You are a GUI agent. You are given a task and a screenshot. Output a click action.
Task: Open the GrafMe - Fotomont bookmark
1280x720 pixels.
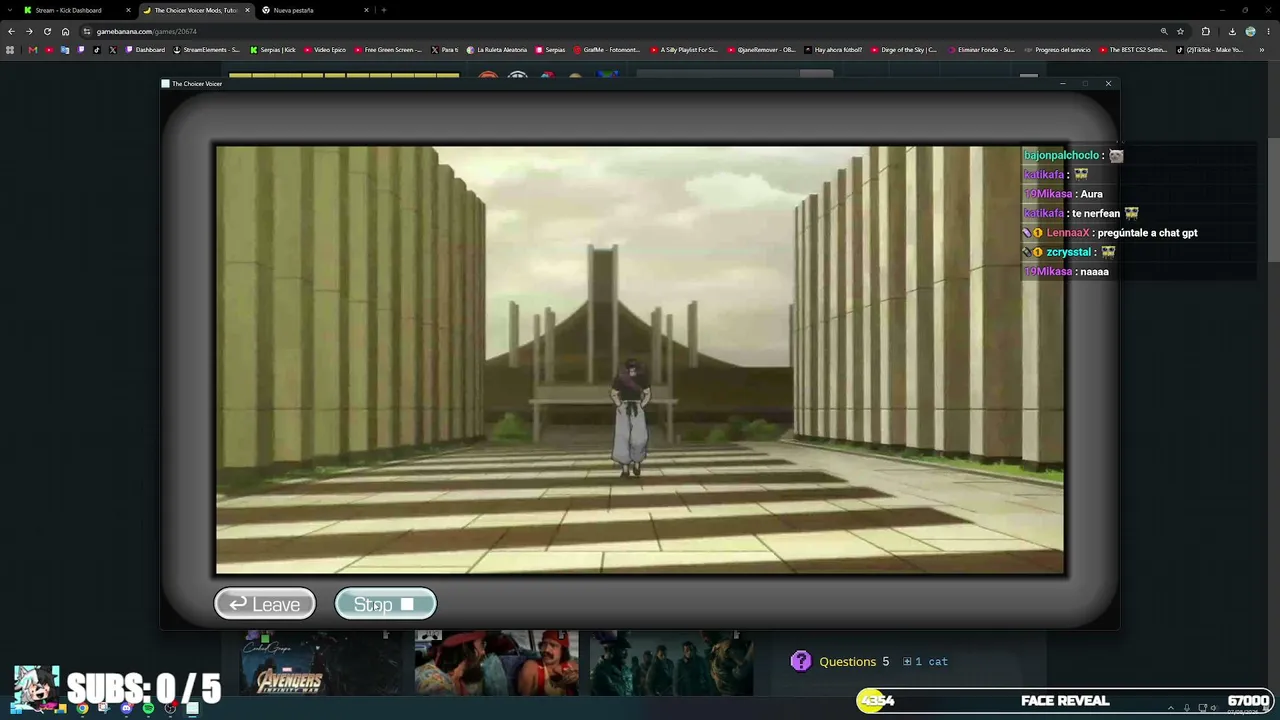[x=607, y=50]
